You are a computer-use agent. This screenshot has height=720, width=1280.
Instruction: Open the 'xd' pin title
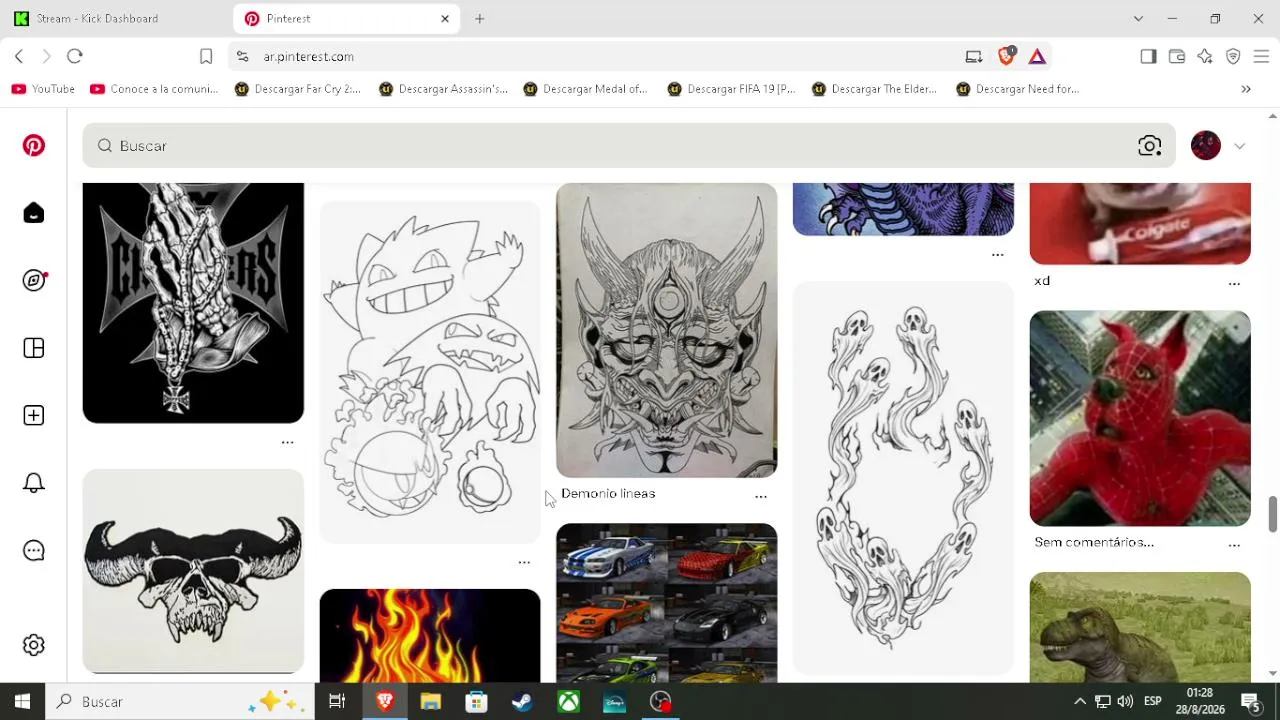pos(1042,281)
